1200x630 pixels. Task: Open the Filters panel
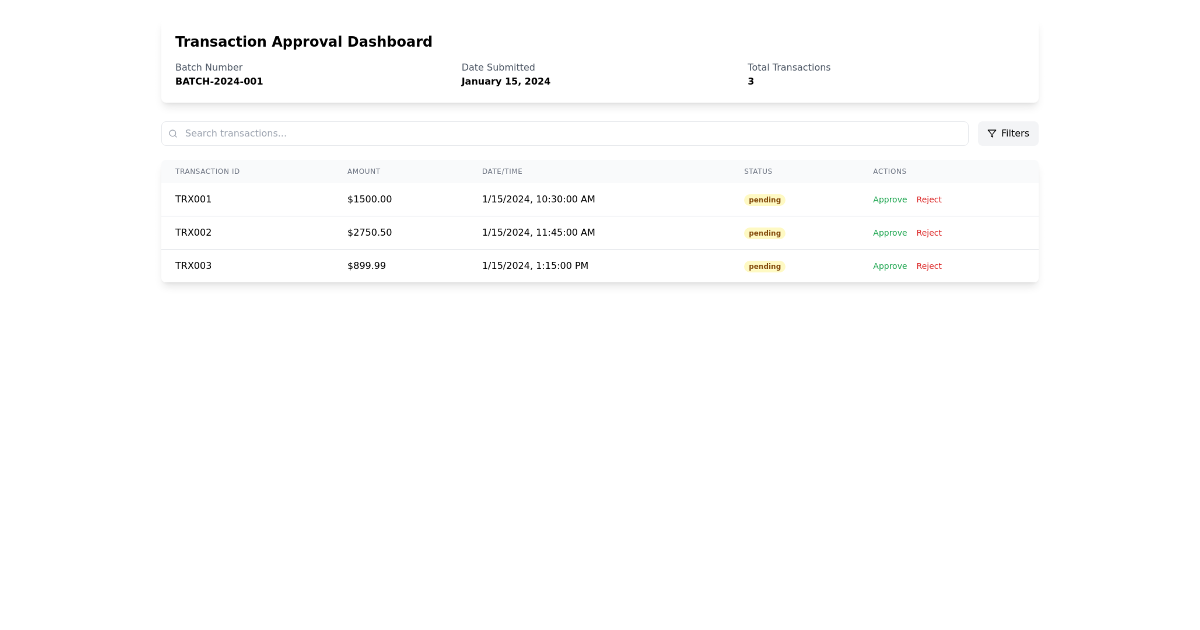pos(1008,133)
